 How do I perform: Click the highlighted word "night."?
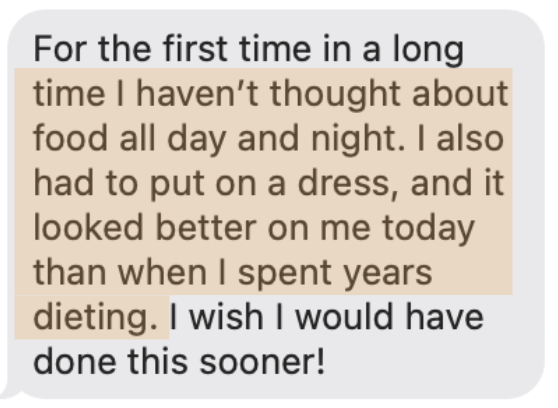(358, 140)
